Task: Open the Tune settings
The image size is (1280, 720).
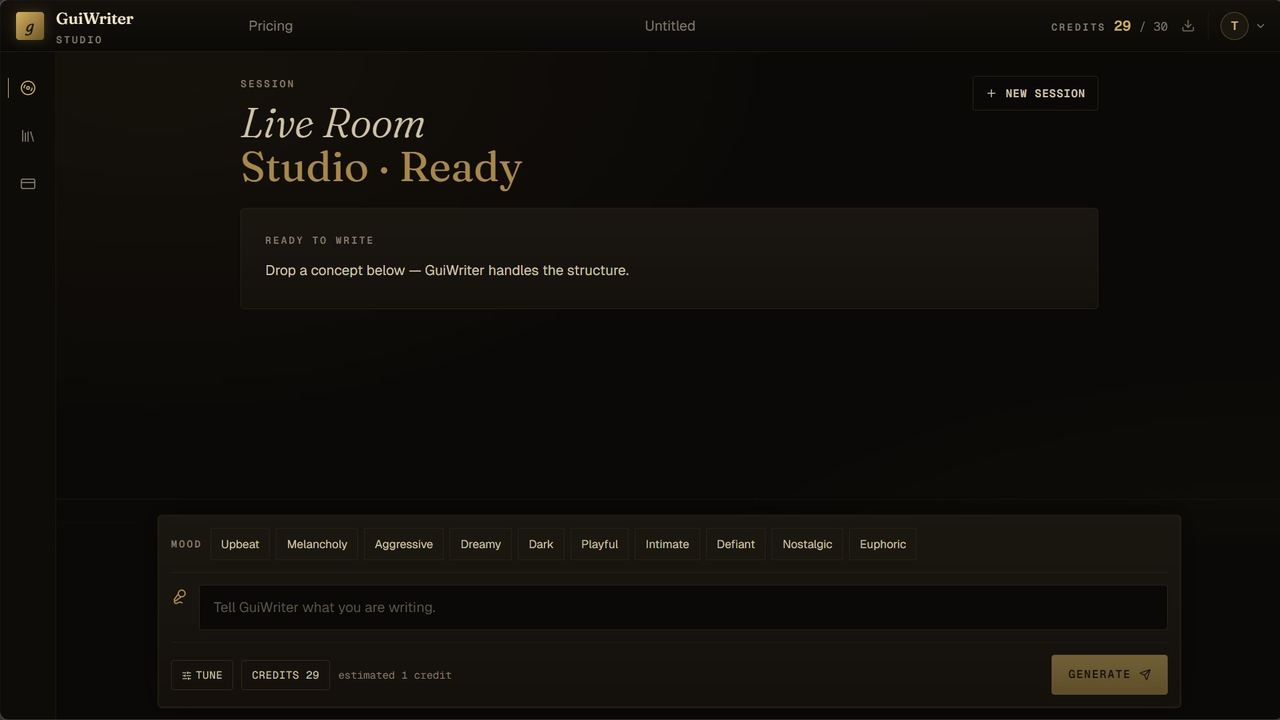Action: coord(202,675)
